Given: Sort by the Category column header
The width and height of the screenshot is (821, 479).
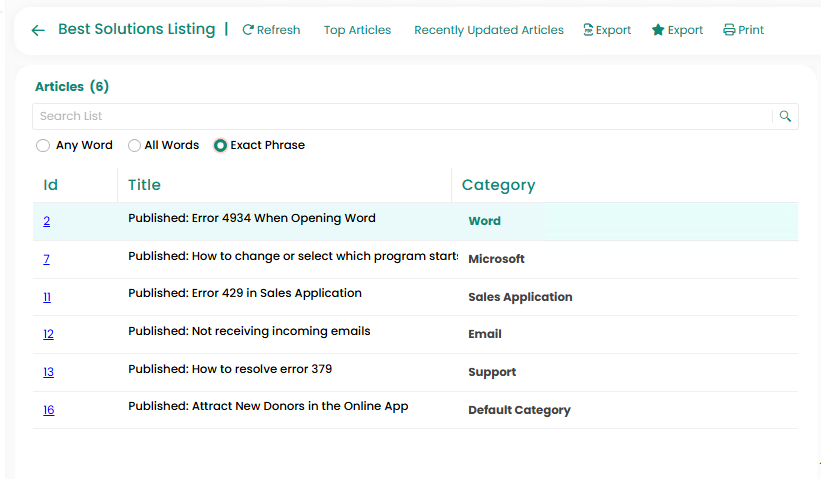Looking at the screenshot, I should click(498, 185).
